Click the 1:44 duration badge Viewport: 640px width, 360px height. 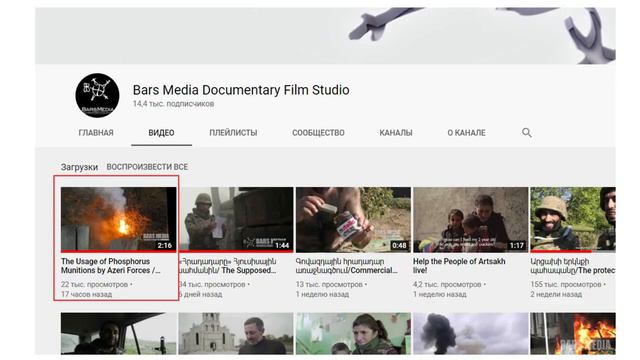[282, 246]
